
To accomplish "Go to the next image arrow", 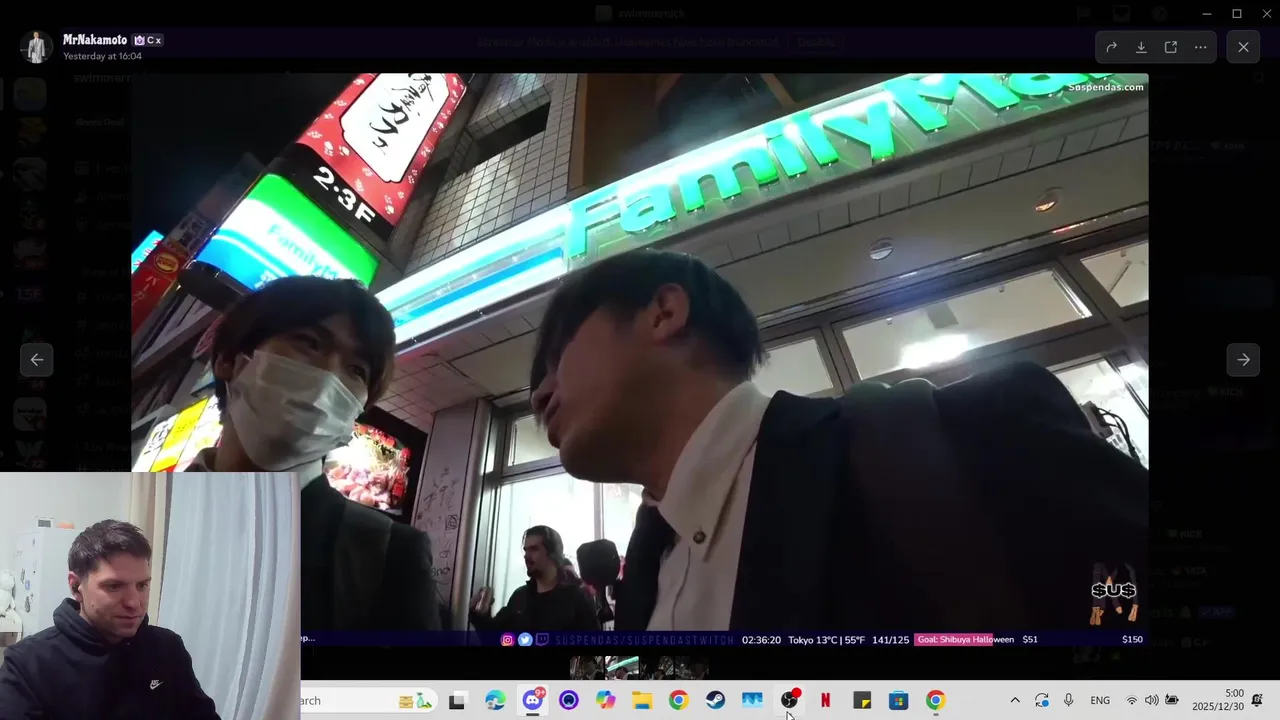I will (x=1243, y=360).
